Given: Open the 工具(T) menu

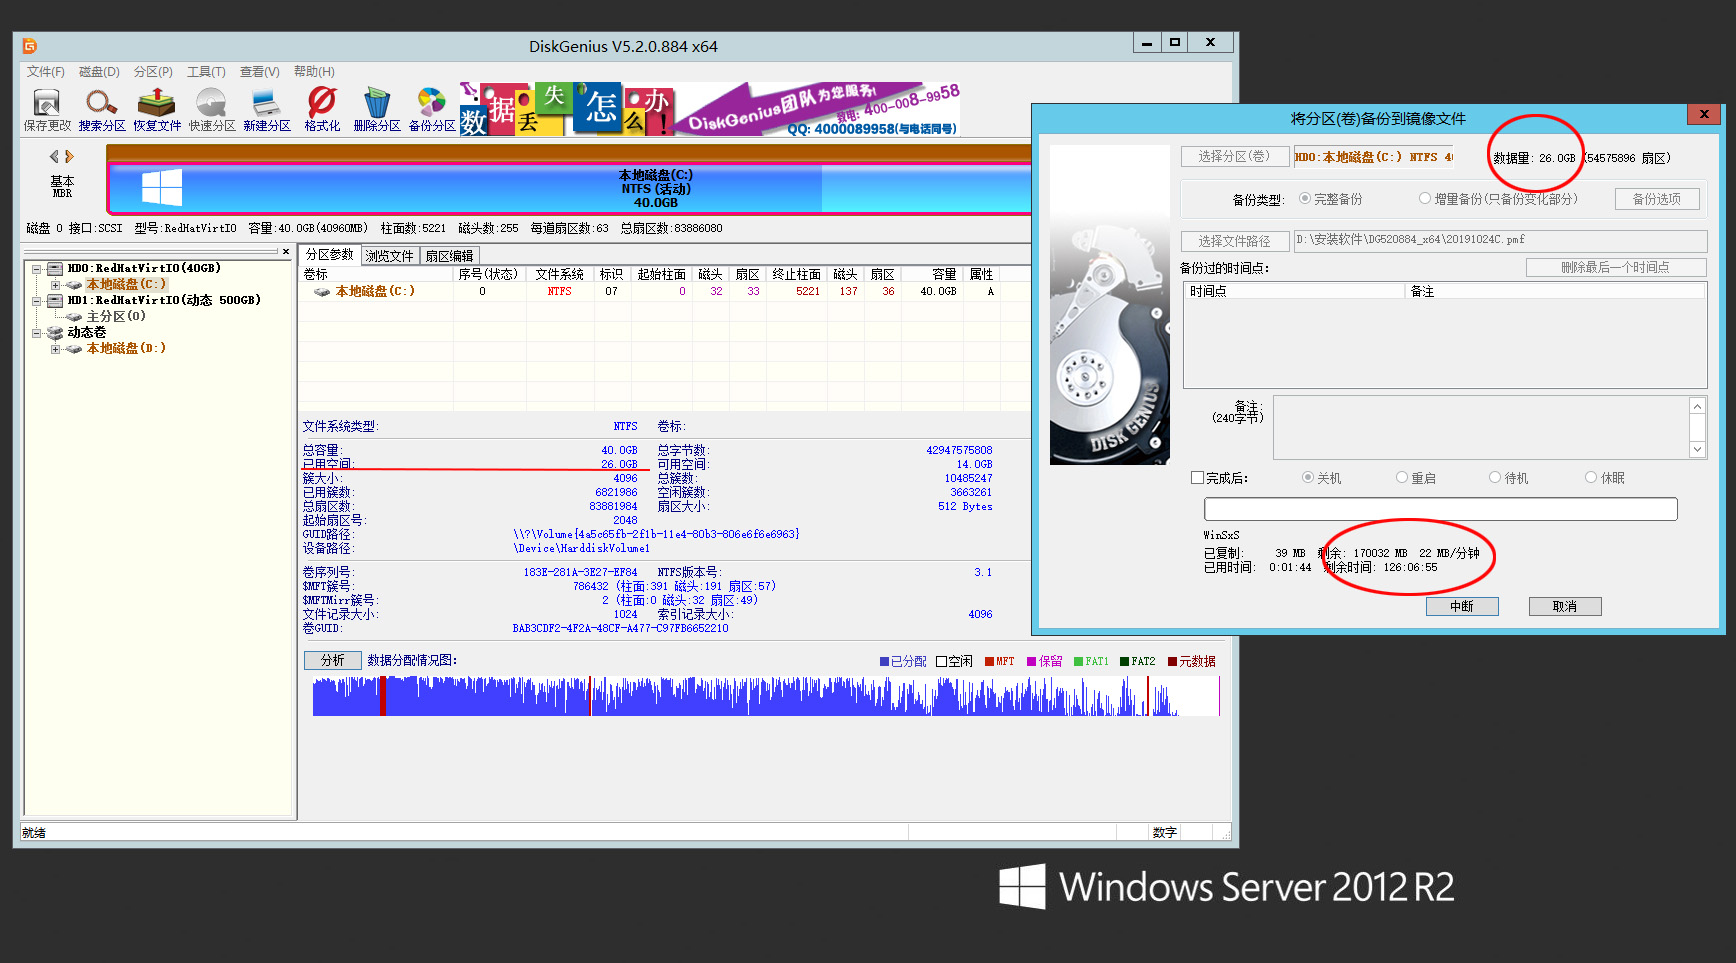Looking at the screenshot, I should 206,72.
